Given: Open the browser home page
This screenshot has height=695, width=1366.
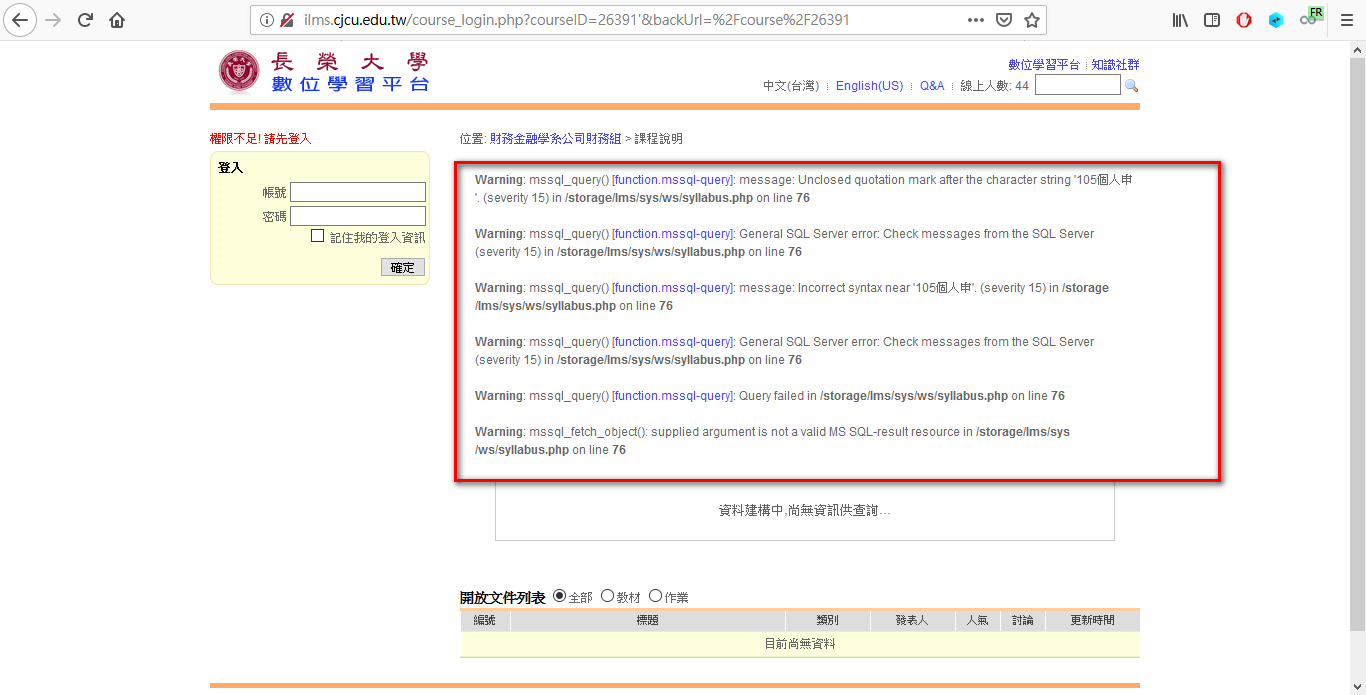Looking at the screenshot, I should click(x=117, y=20).
